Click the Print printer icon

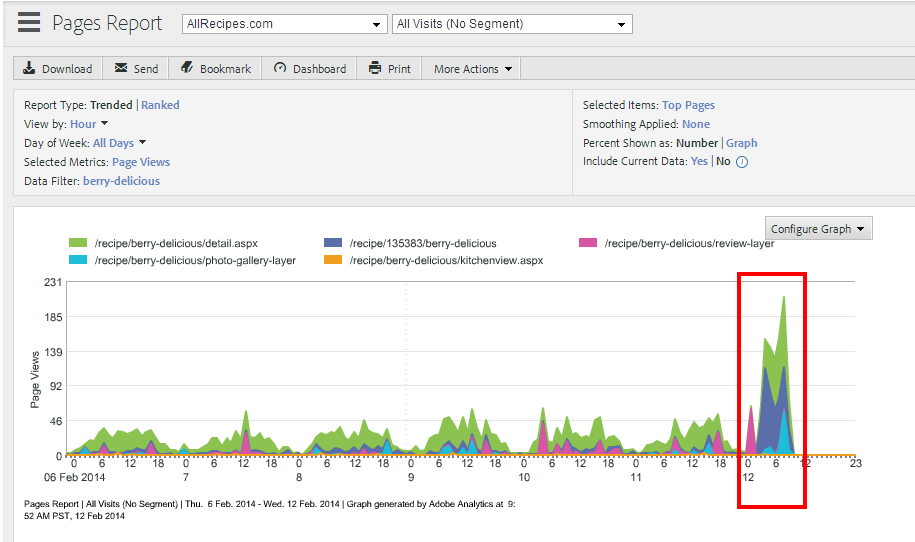(375, 69)
